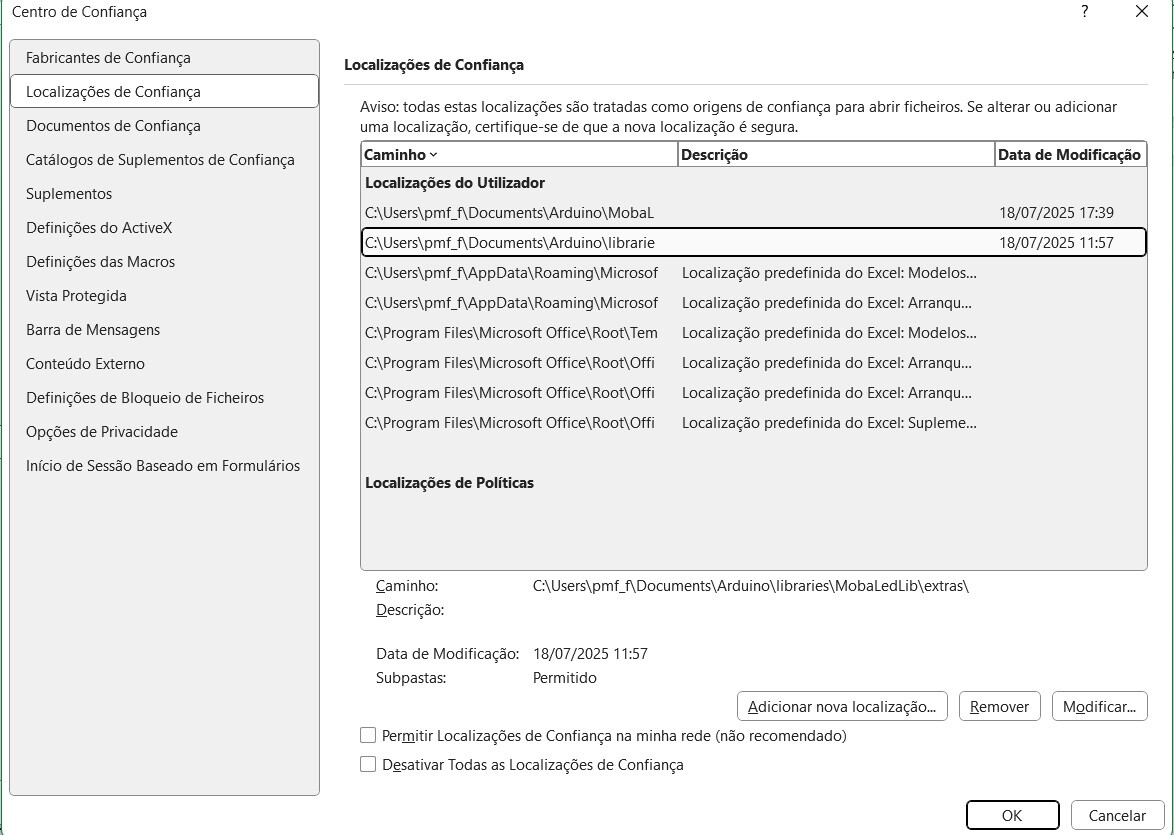Viewport: 1174px width, 835px height.
Task: Switch to Documentos de Confiança
Action: tap(113, 126)
